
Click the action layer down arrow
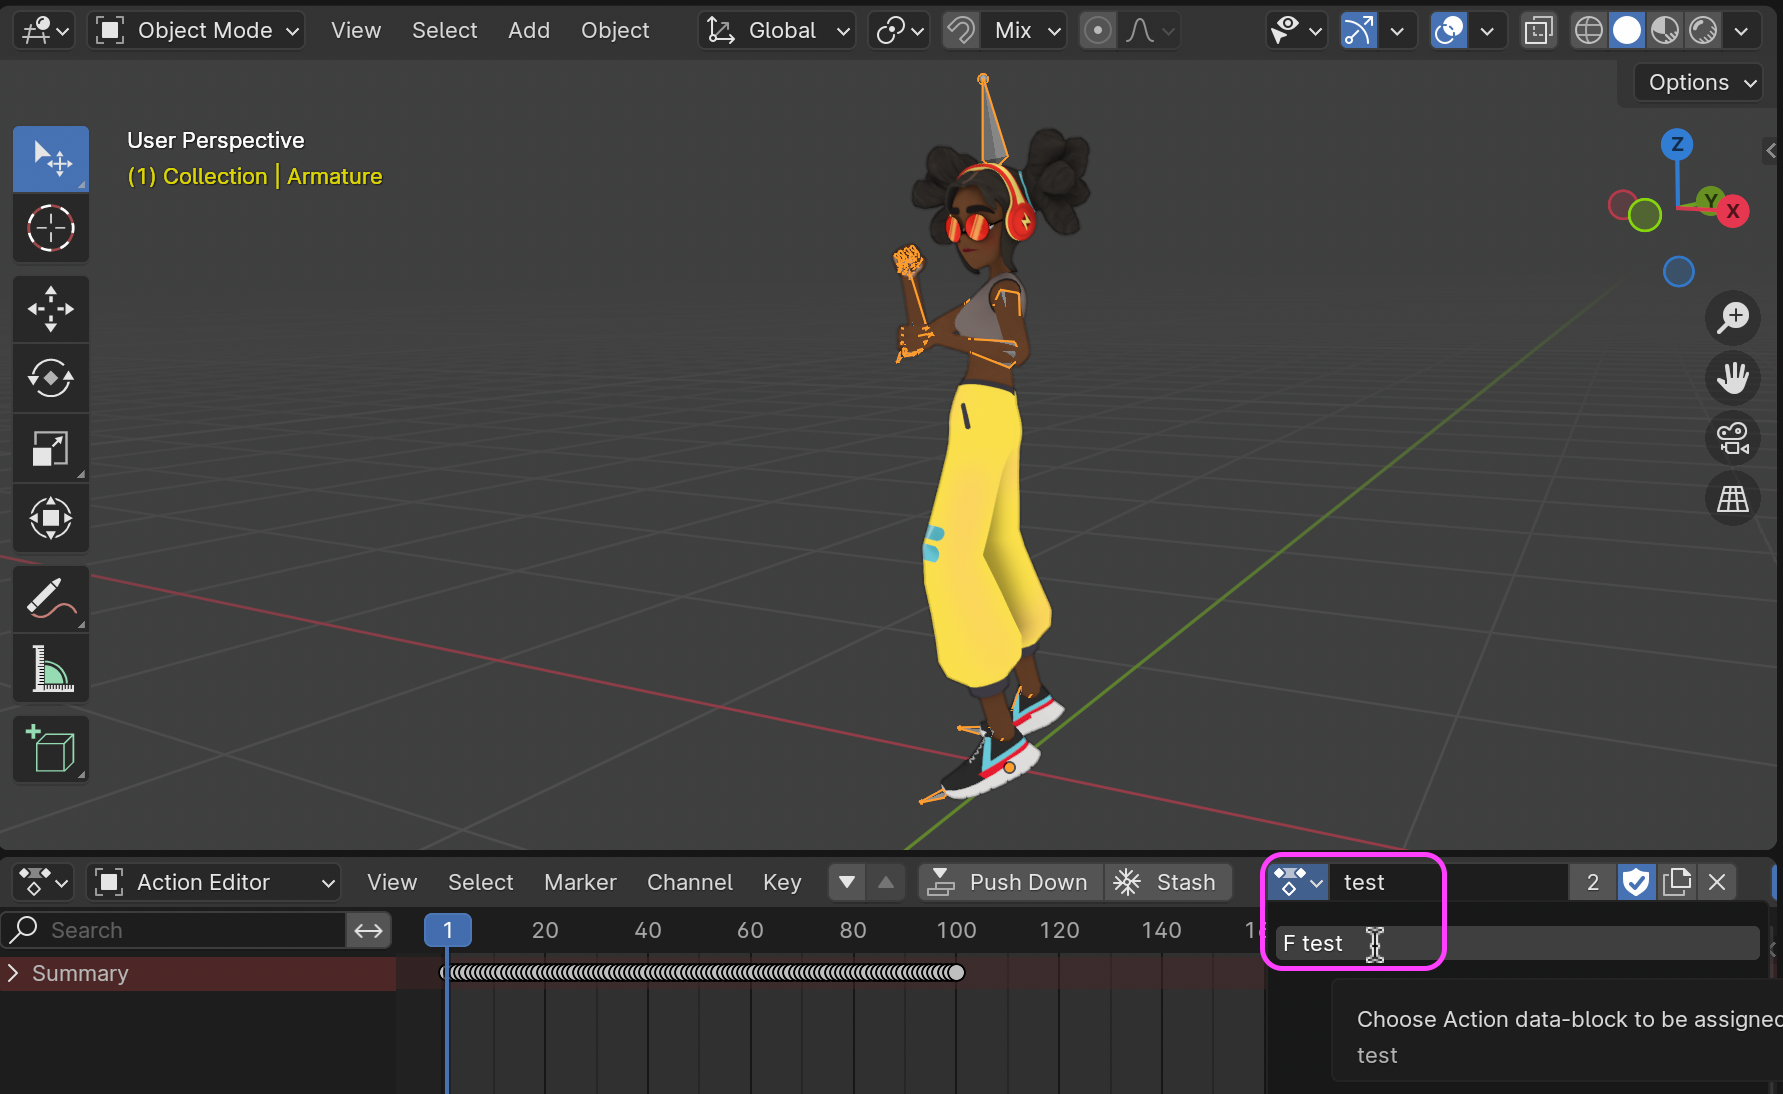[x=847, y=882]
